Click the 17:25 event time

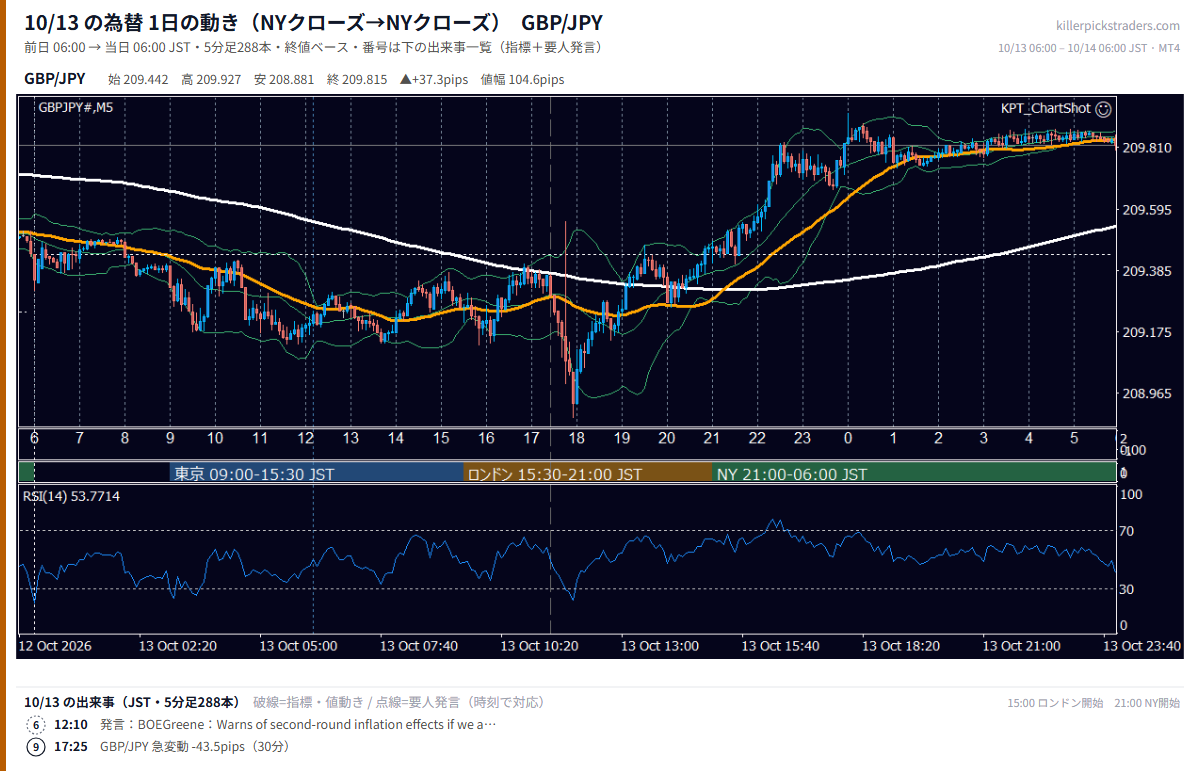pyautogui.click(x=71, y=747)
